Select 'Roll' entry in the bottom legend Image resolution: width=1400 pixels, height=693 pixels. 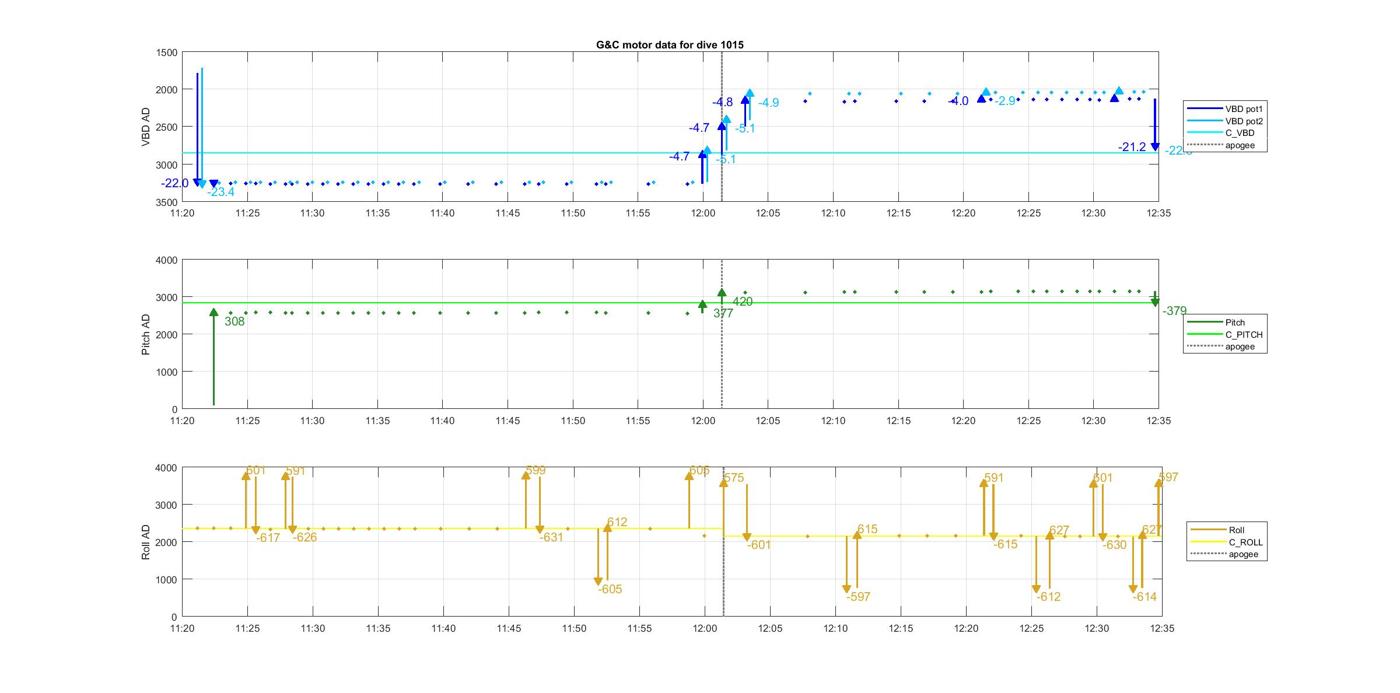[1237, 530]
